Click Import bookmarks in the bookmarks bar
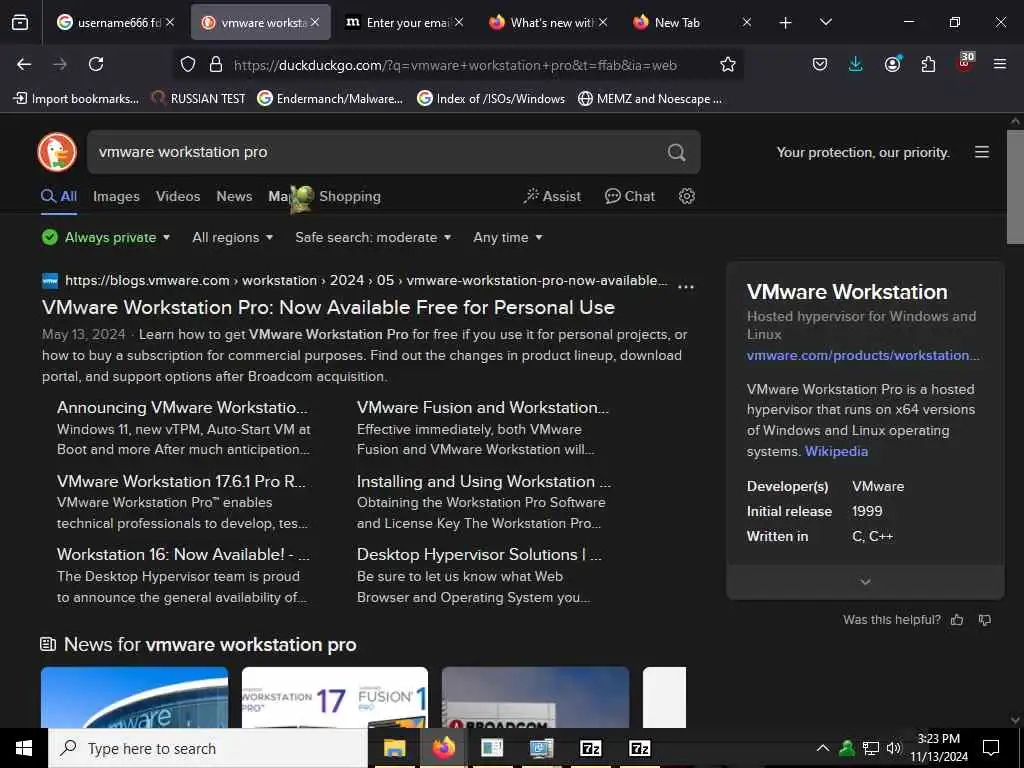Screen dimensions: 1024x768 pos(76,99)
